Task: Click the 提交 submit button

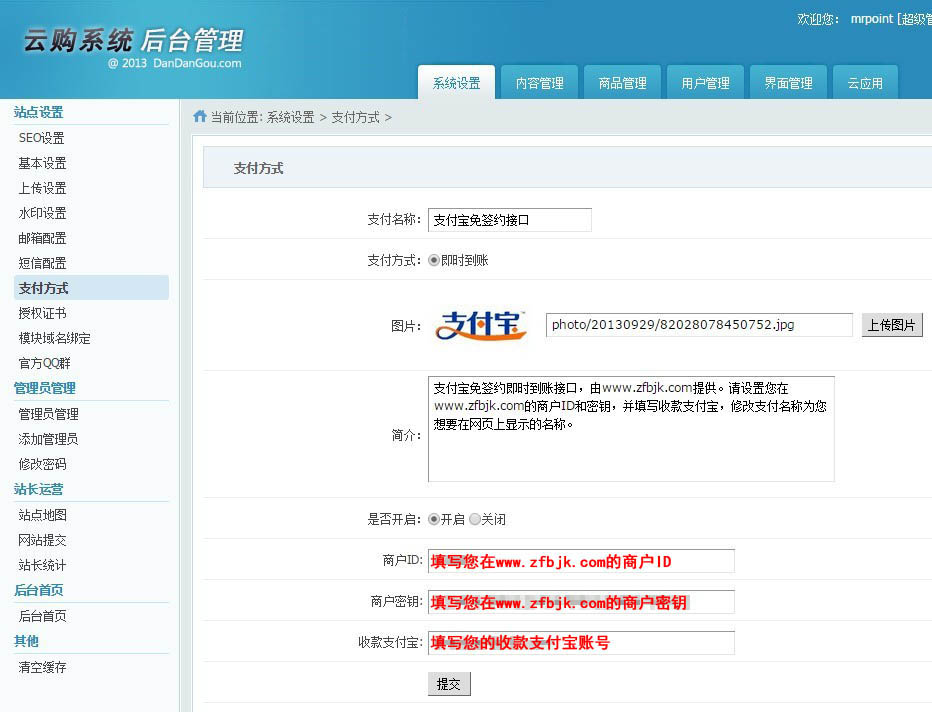Action: pos(449,684)
